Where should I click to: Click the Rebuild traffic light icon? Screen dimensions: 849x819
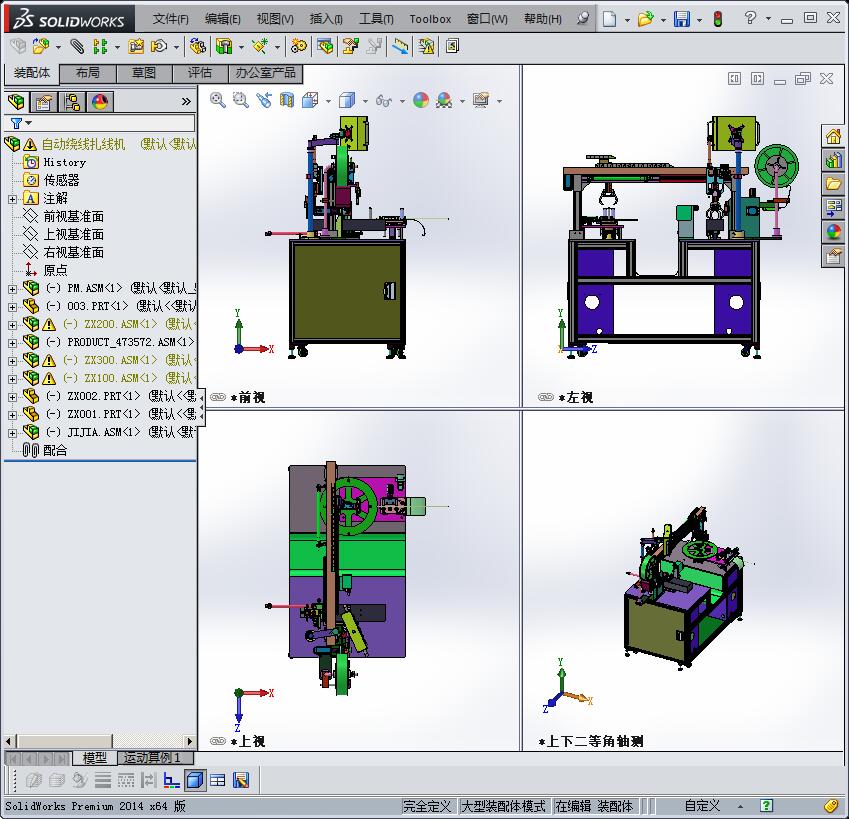[x=718, y=19]
